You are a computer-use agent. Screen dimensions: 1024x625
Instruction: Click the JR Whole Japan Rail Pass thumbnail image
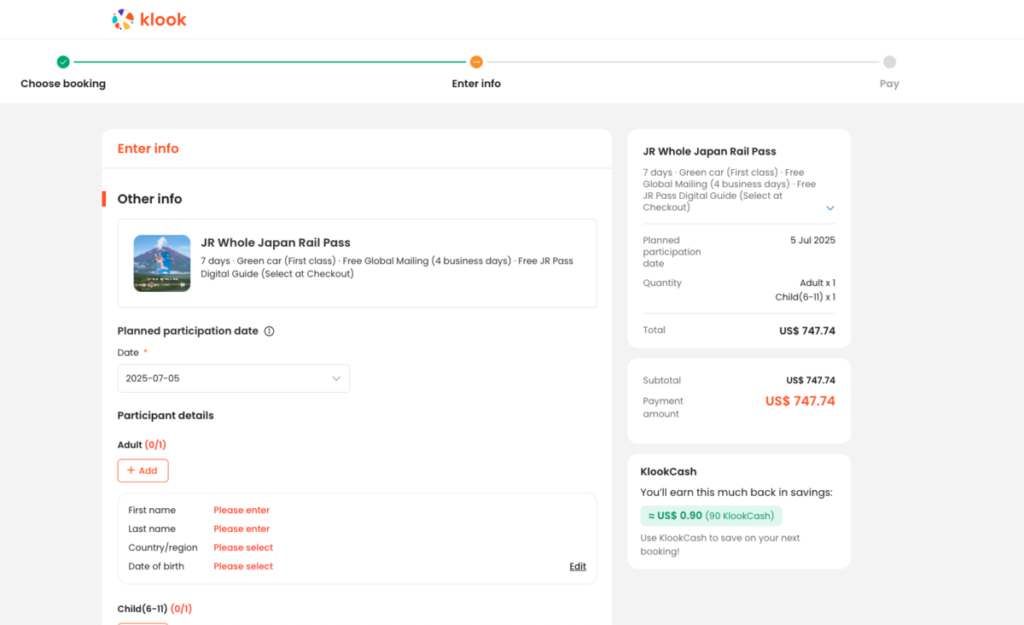(x=162, y=263)
